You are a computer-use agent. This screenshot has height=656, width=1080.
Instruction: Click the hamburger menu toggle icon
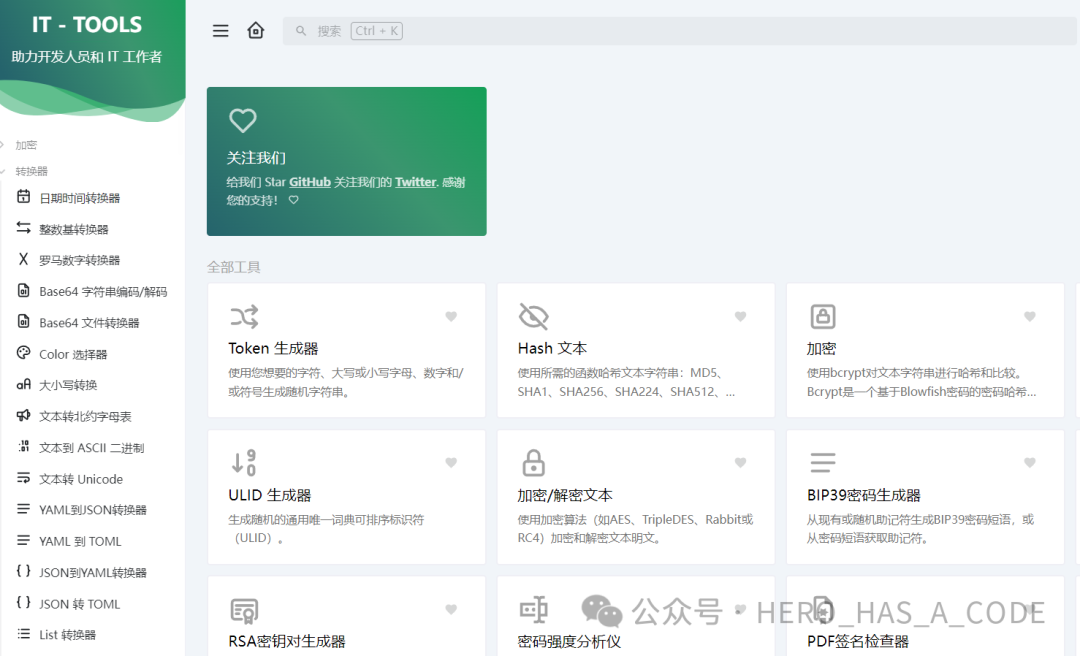(x=221, y=31)
